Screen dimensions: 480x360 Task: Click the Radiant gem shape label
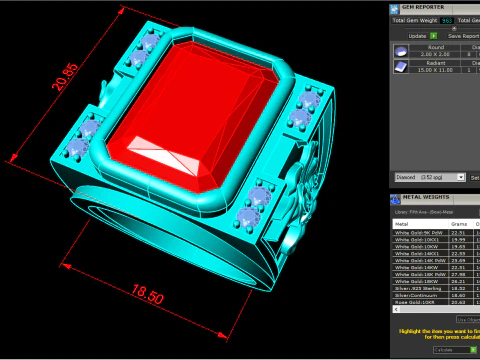[x=436, y=63]
